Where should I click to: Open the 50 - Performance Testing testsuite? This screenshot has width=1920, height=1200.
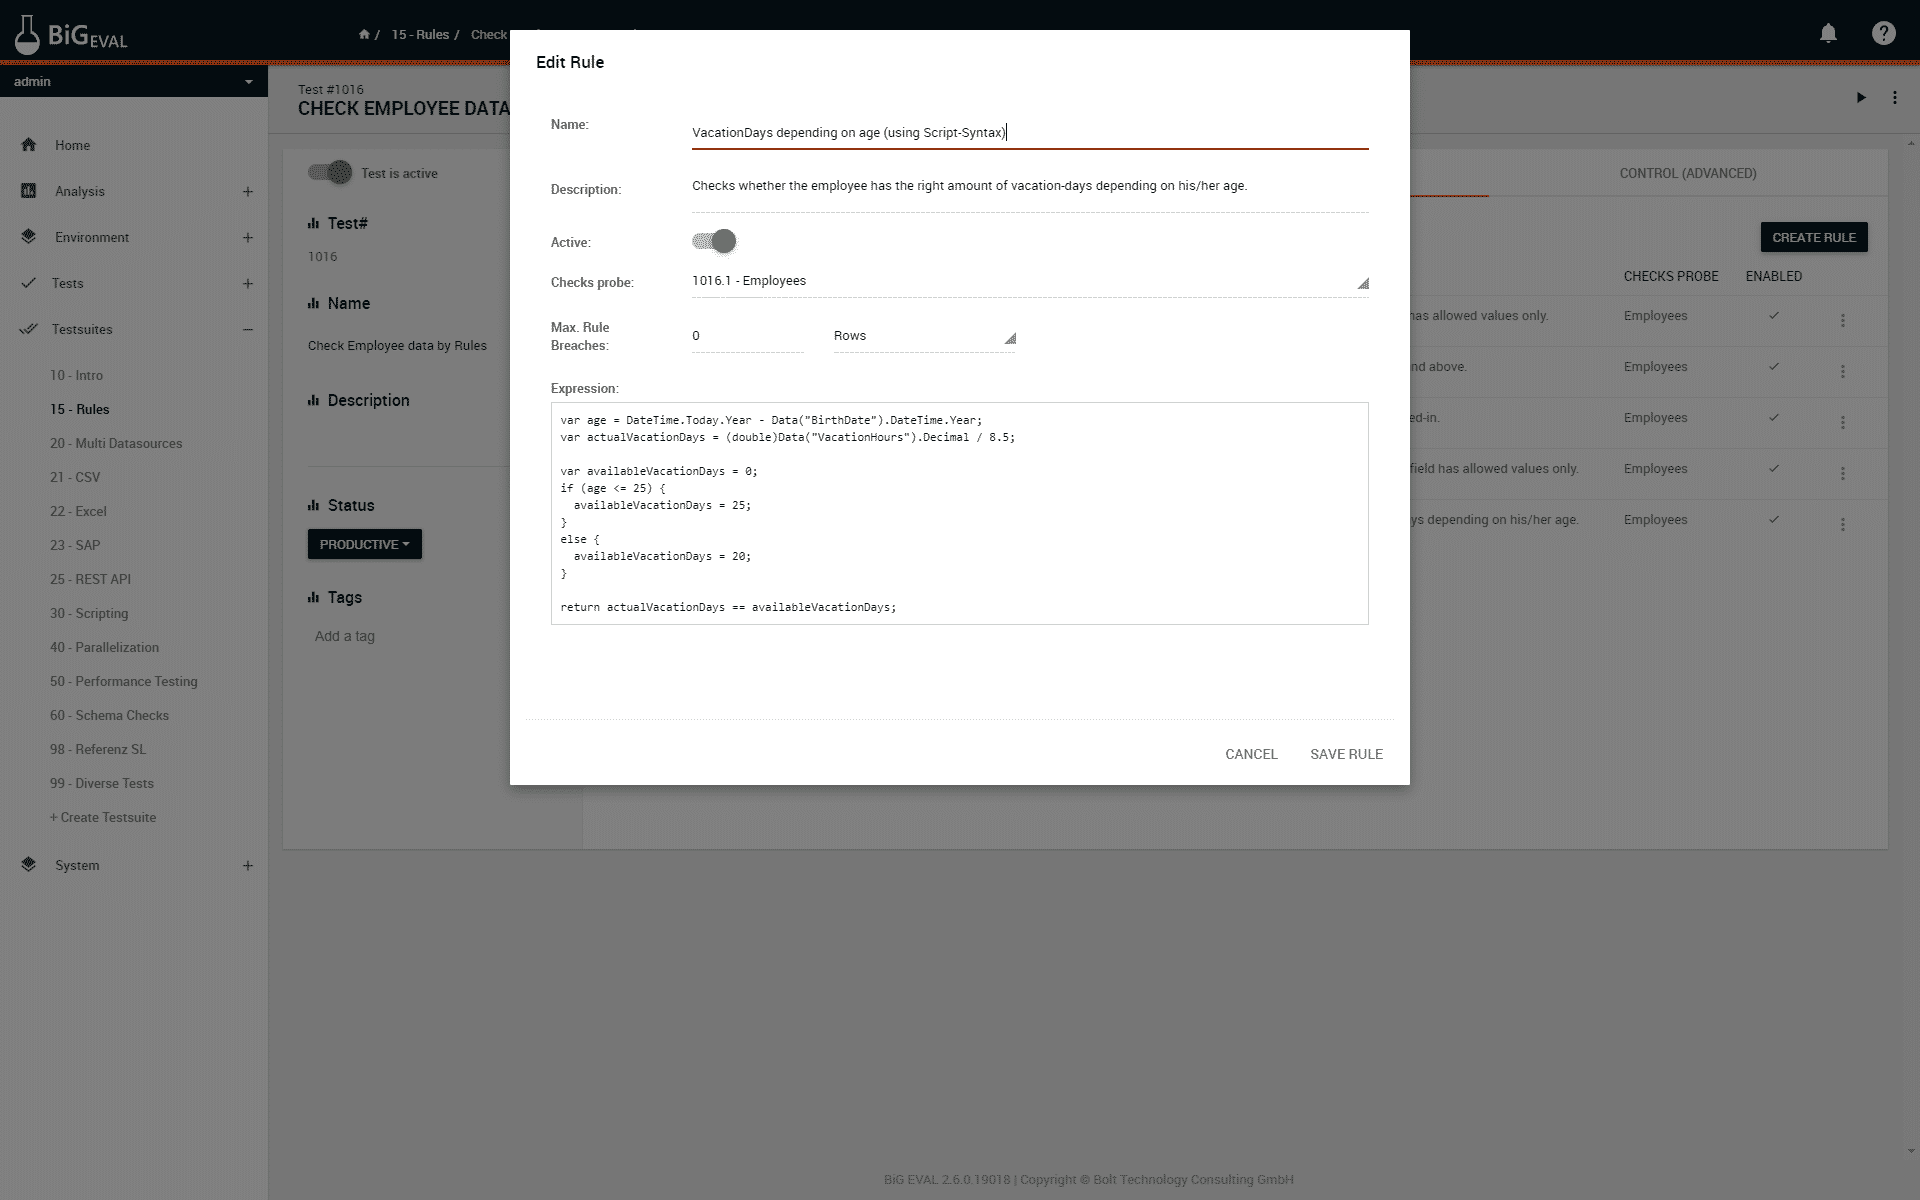pos(124,681)
